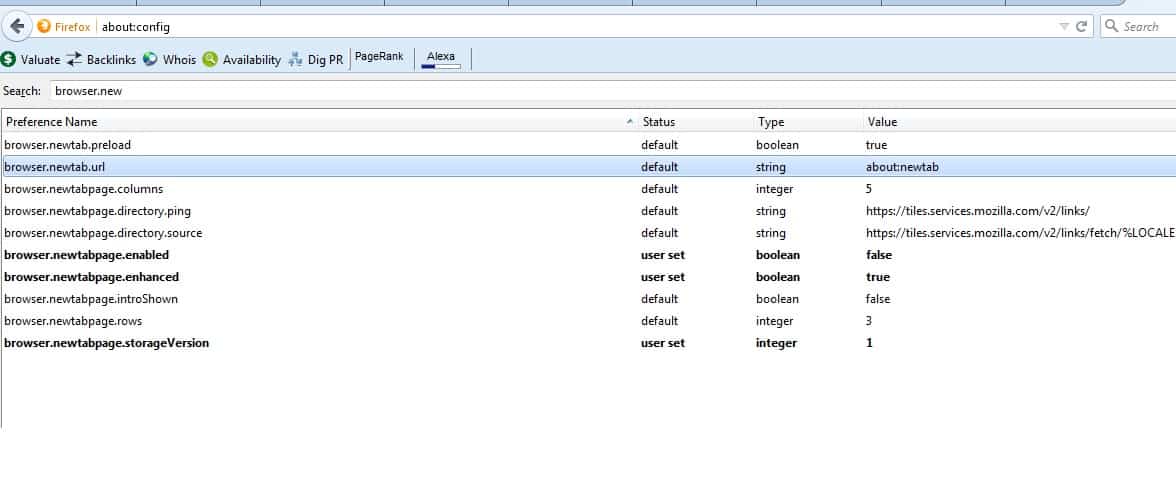Open the address bar history dropdown arrow
Viewport: 1176px width, 504px height.
click(x=1064, y=27)
